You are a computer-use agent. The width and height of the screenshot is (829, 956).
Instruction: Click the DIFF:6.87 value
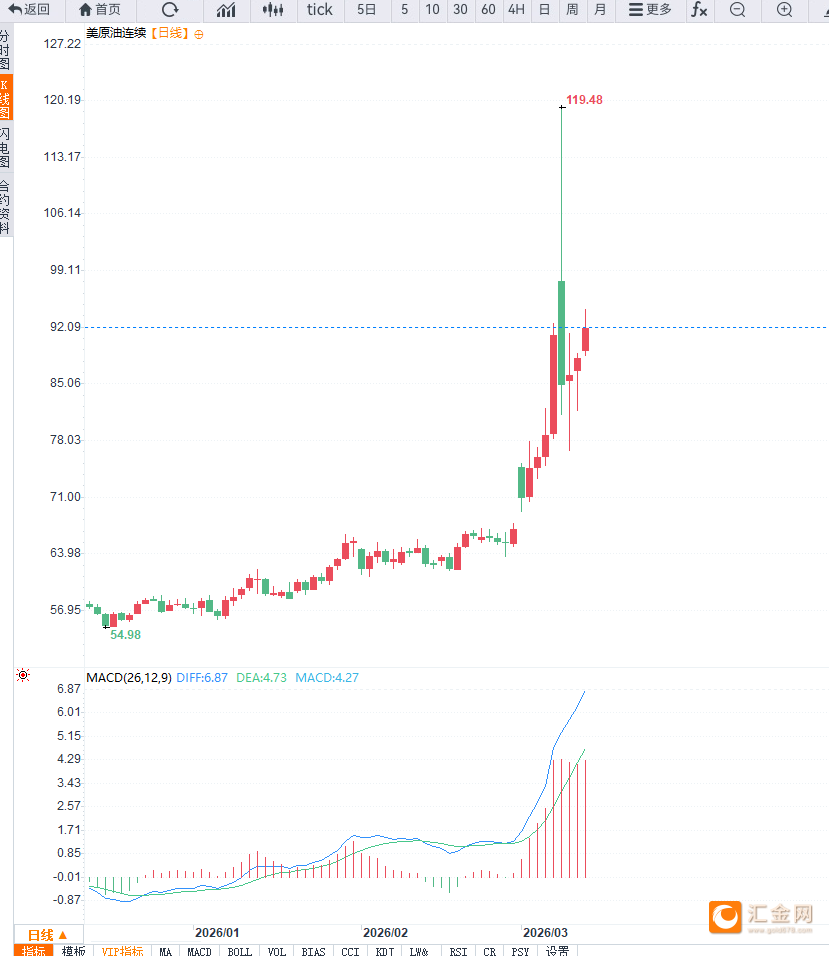202,677
